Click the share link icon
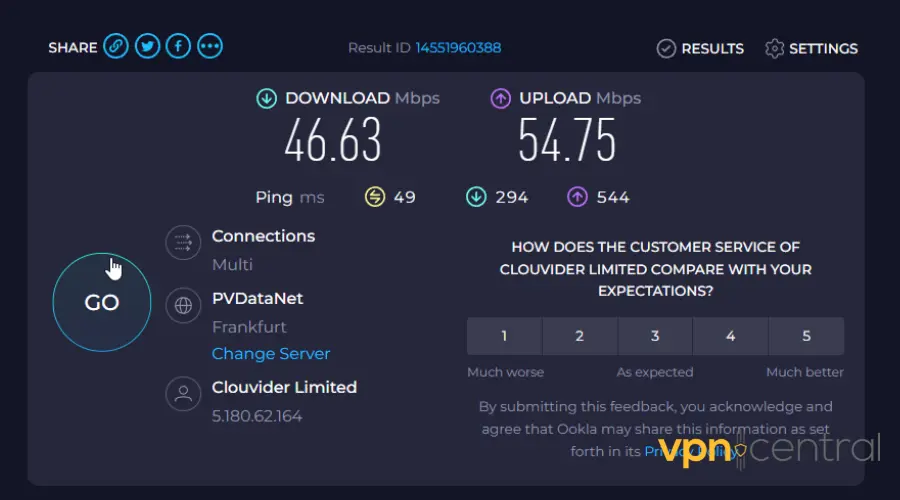This screenshot has width=900, height=500. tap(116, 47)
